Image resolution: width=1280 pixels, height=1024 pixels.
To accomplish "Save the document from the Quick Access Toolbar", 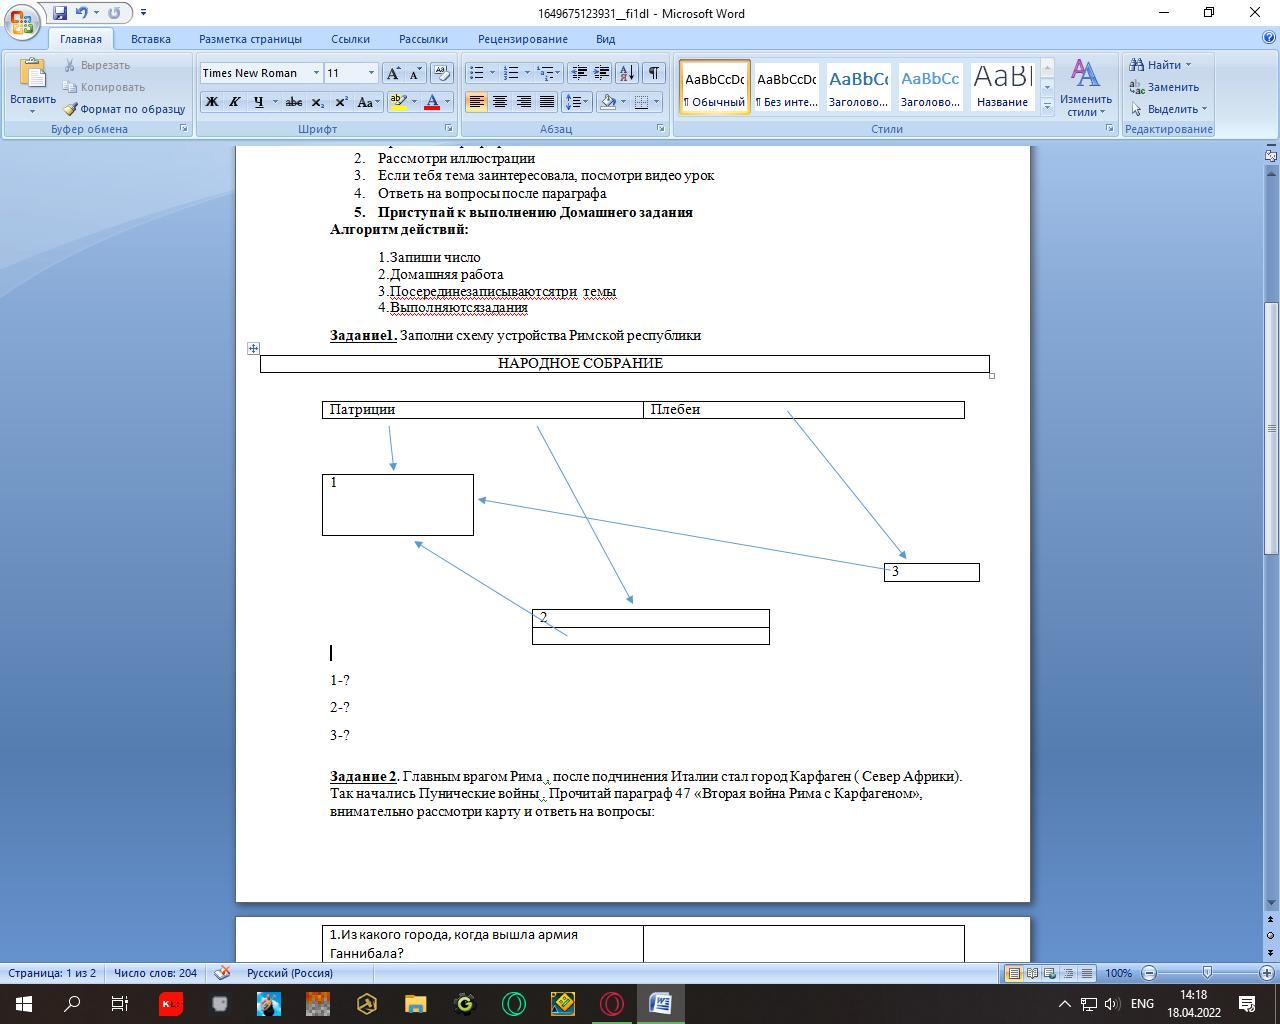I will click(60, 13).
